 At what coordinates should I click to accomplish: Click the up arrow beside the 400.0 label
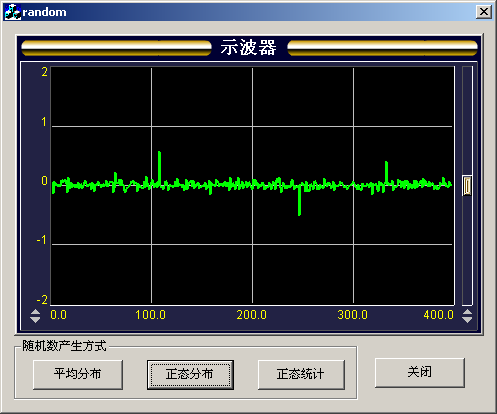pyautogui.click(x=467, y=312)
